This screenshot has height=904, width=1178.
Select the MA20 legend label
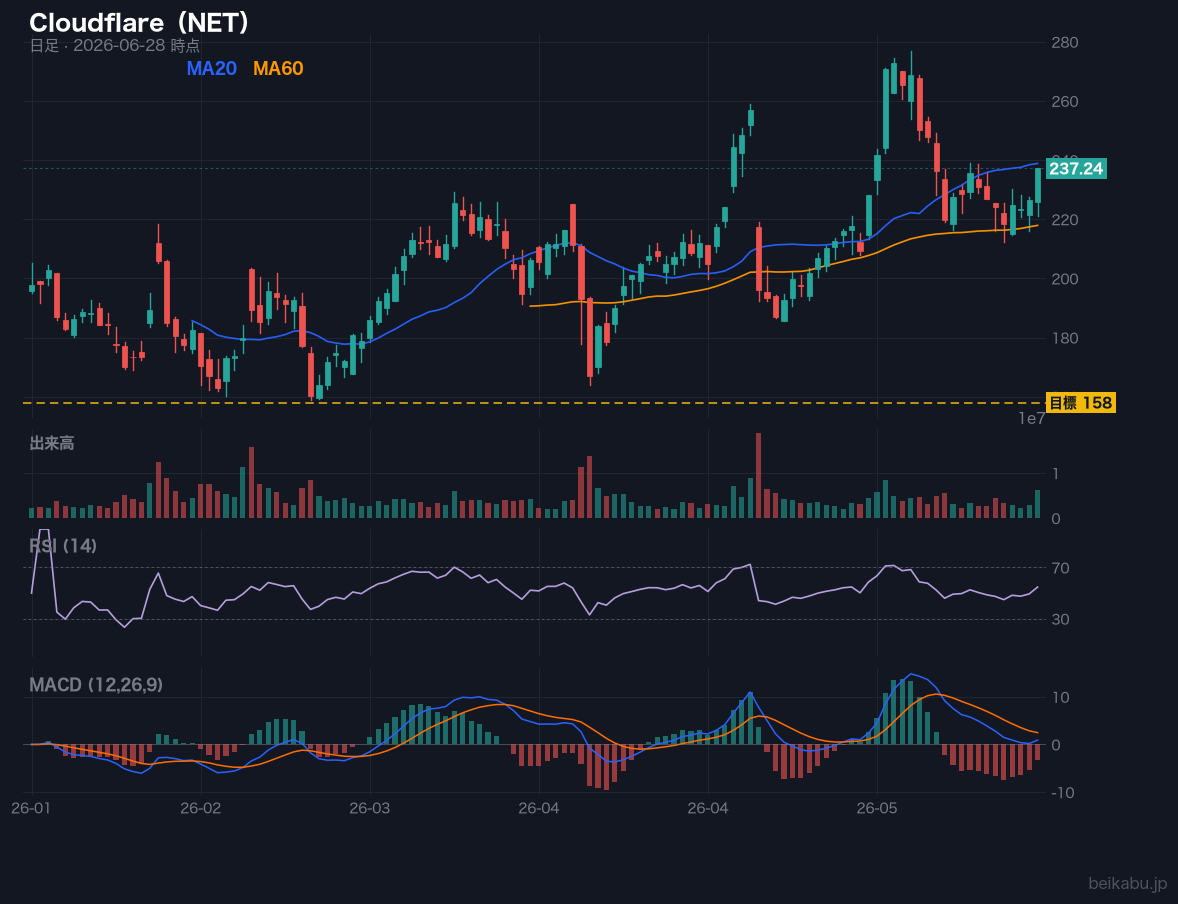coord(211,68)
